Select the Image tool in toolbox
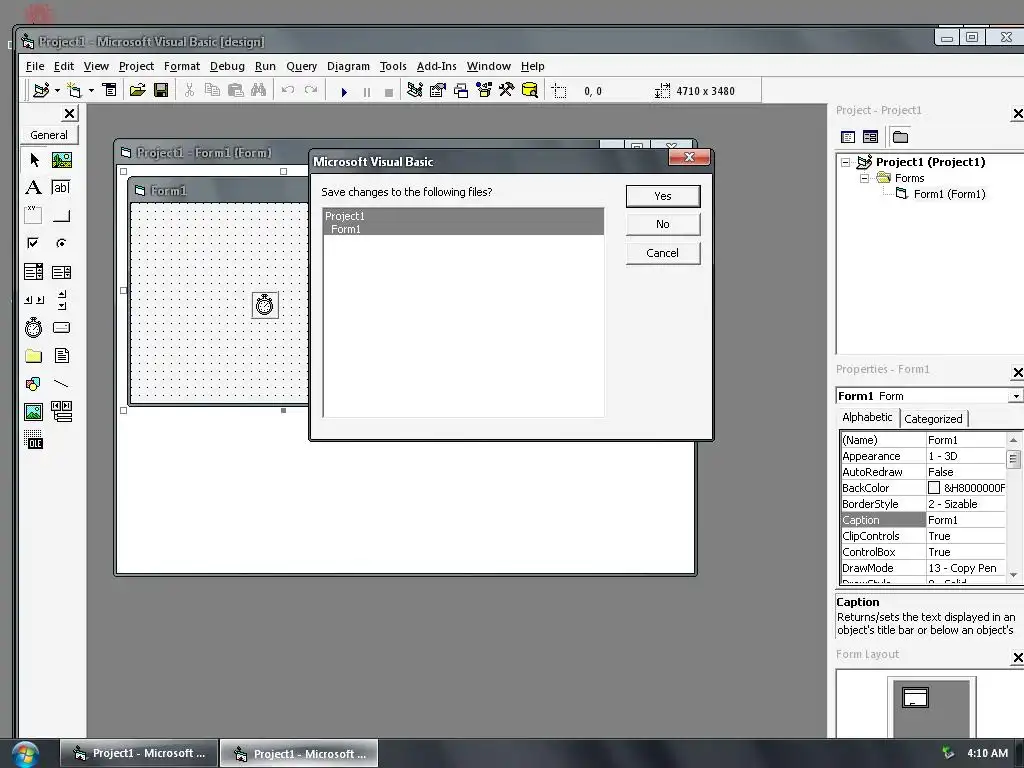 (x=33, y=411)
